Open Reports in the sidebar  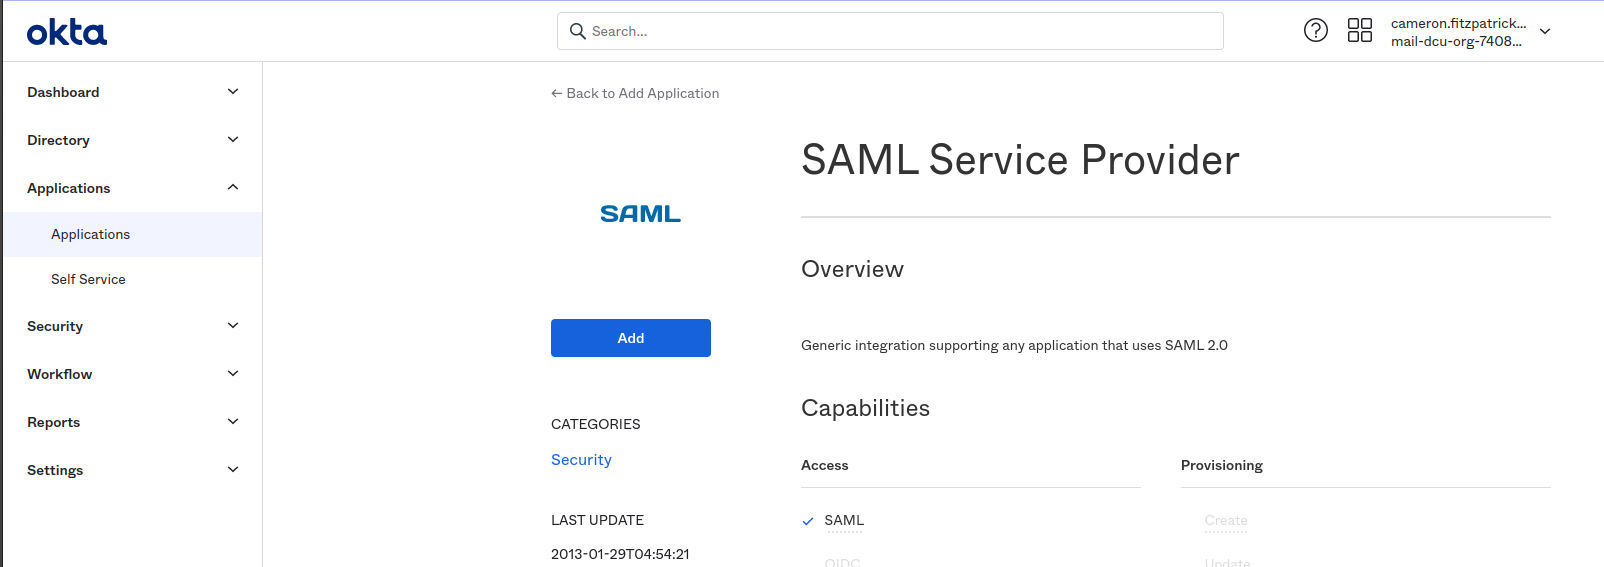[x=53, y=422]
